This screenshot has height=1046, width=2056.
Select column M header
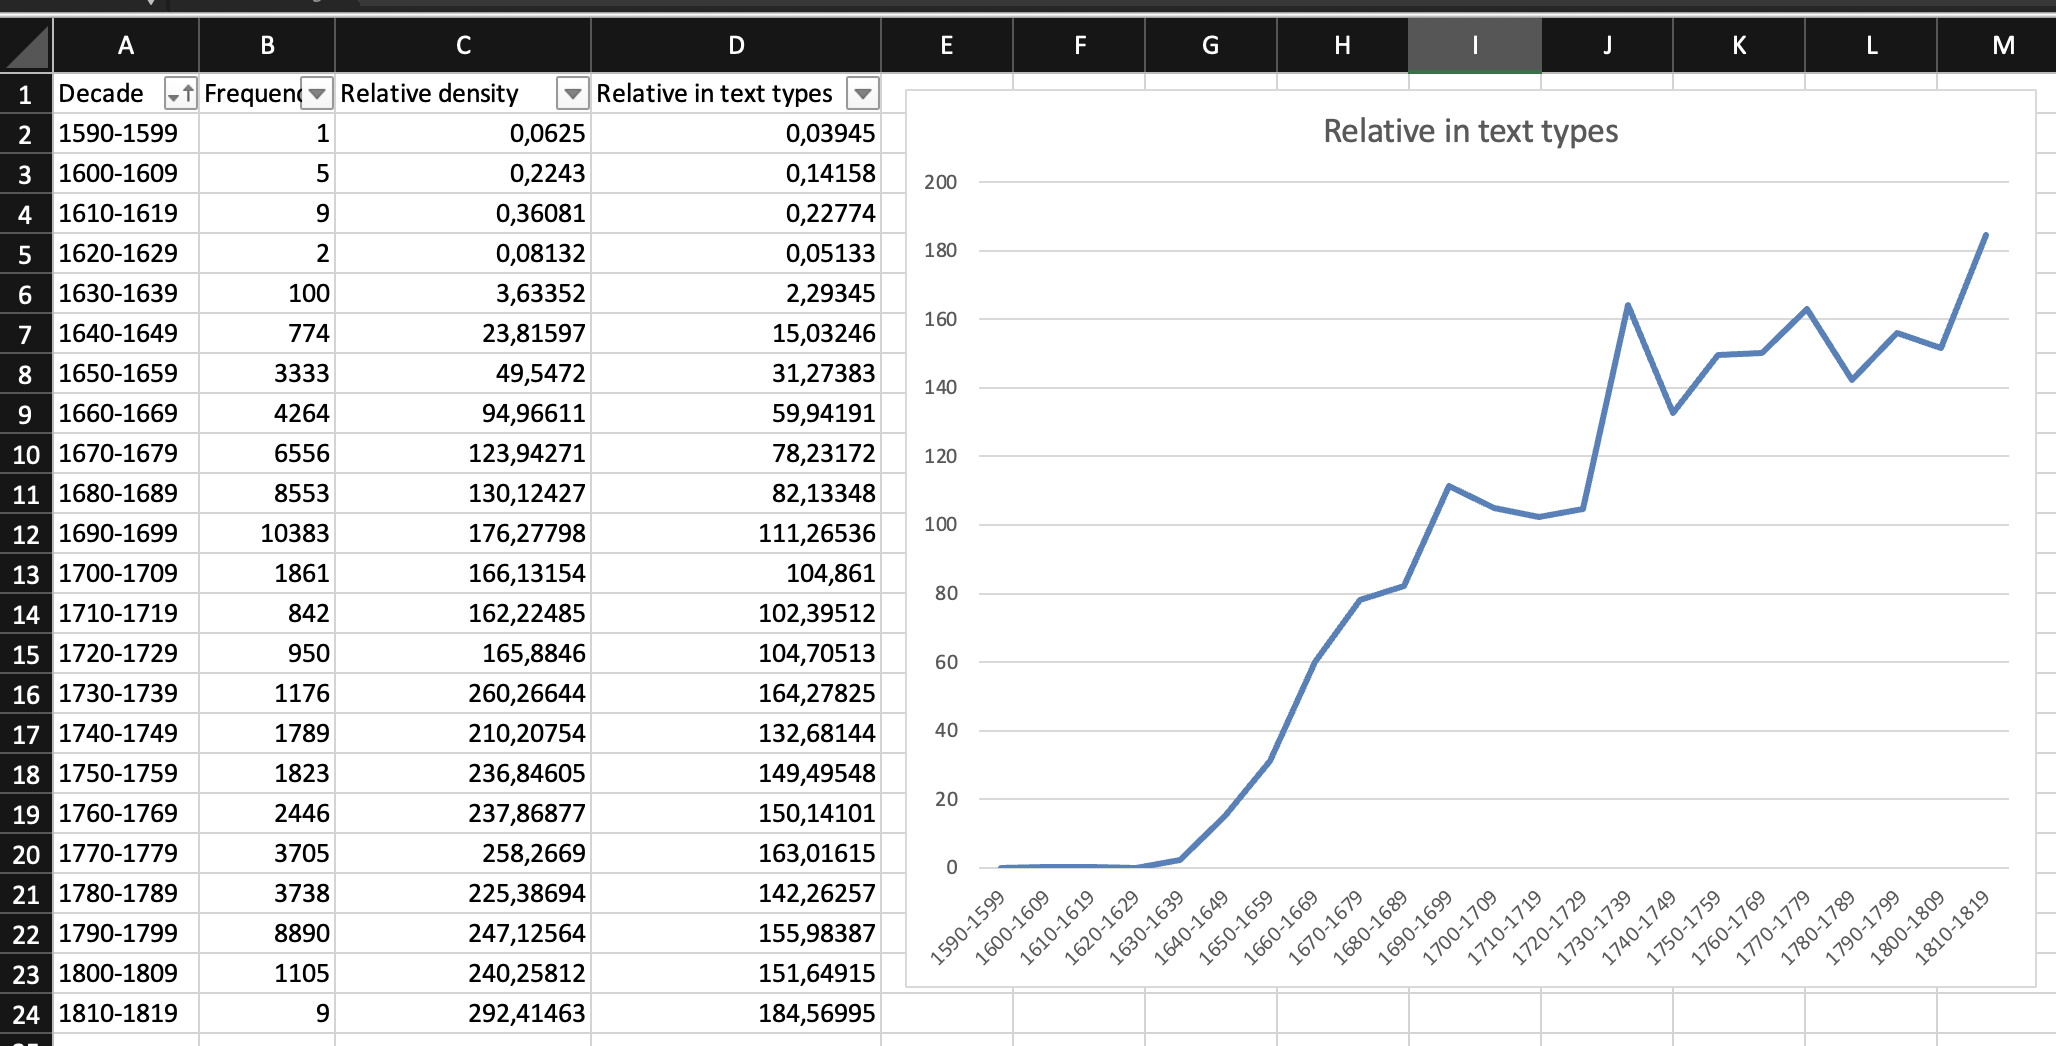tap(1997, 46)
